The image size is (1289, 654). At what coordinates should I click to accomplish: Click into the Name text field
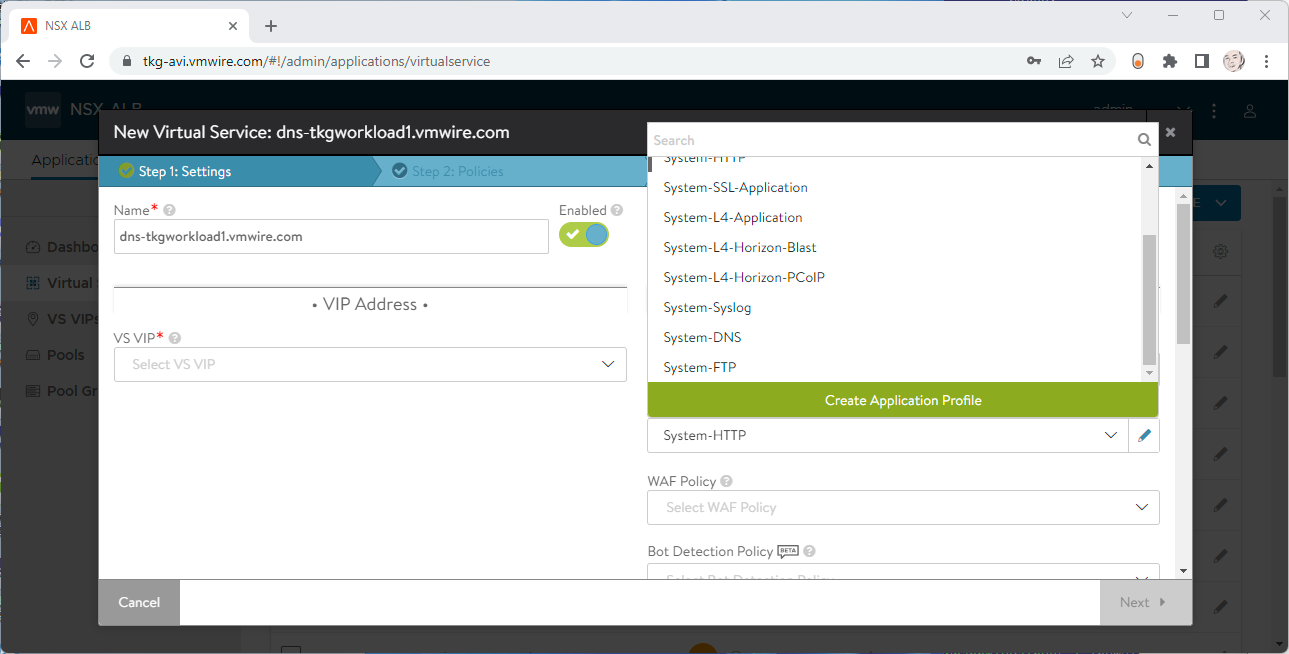330,237
